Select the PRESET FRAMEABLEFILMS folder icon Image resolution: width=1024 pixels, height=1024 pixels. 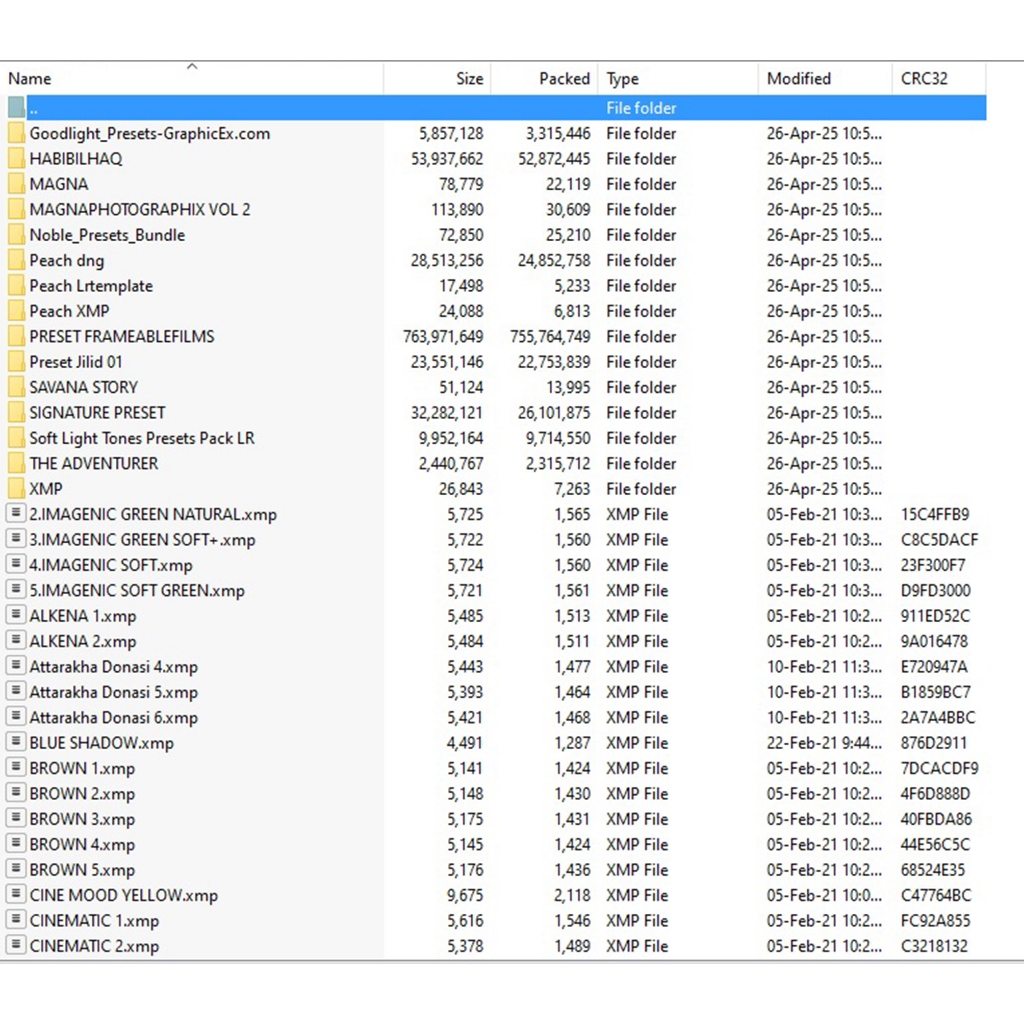tap(15, 337)
